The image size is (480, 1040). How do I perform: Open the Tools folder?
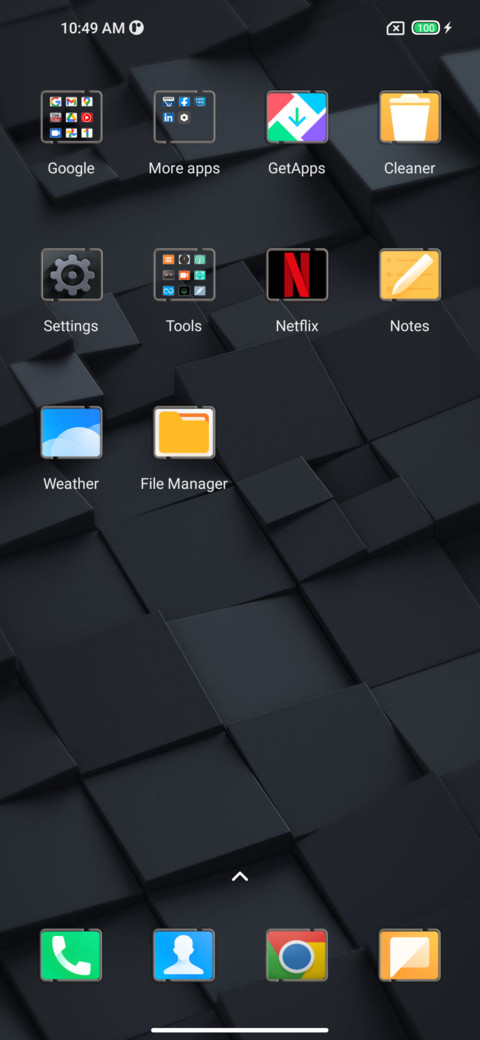click(x=184, y=275)
